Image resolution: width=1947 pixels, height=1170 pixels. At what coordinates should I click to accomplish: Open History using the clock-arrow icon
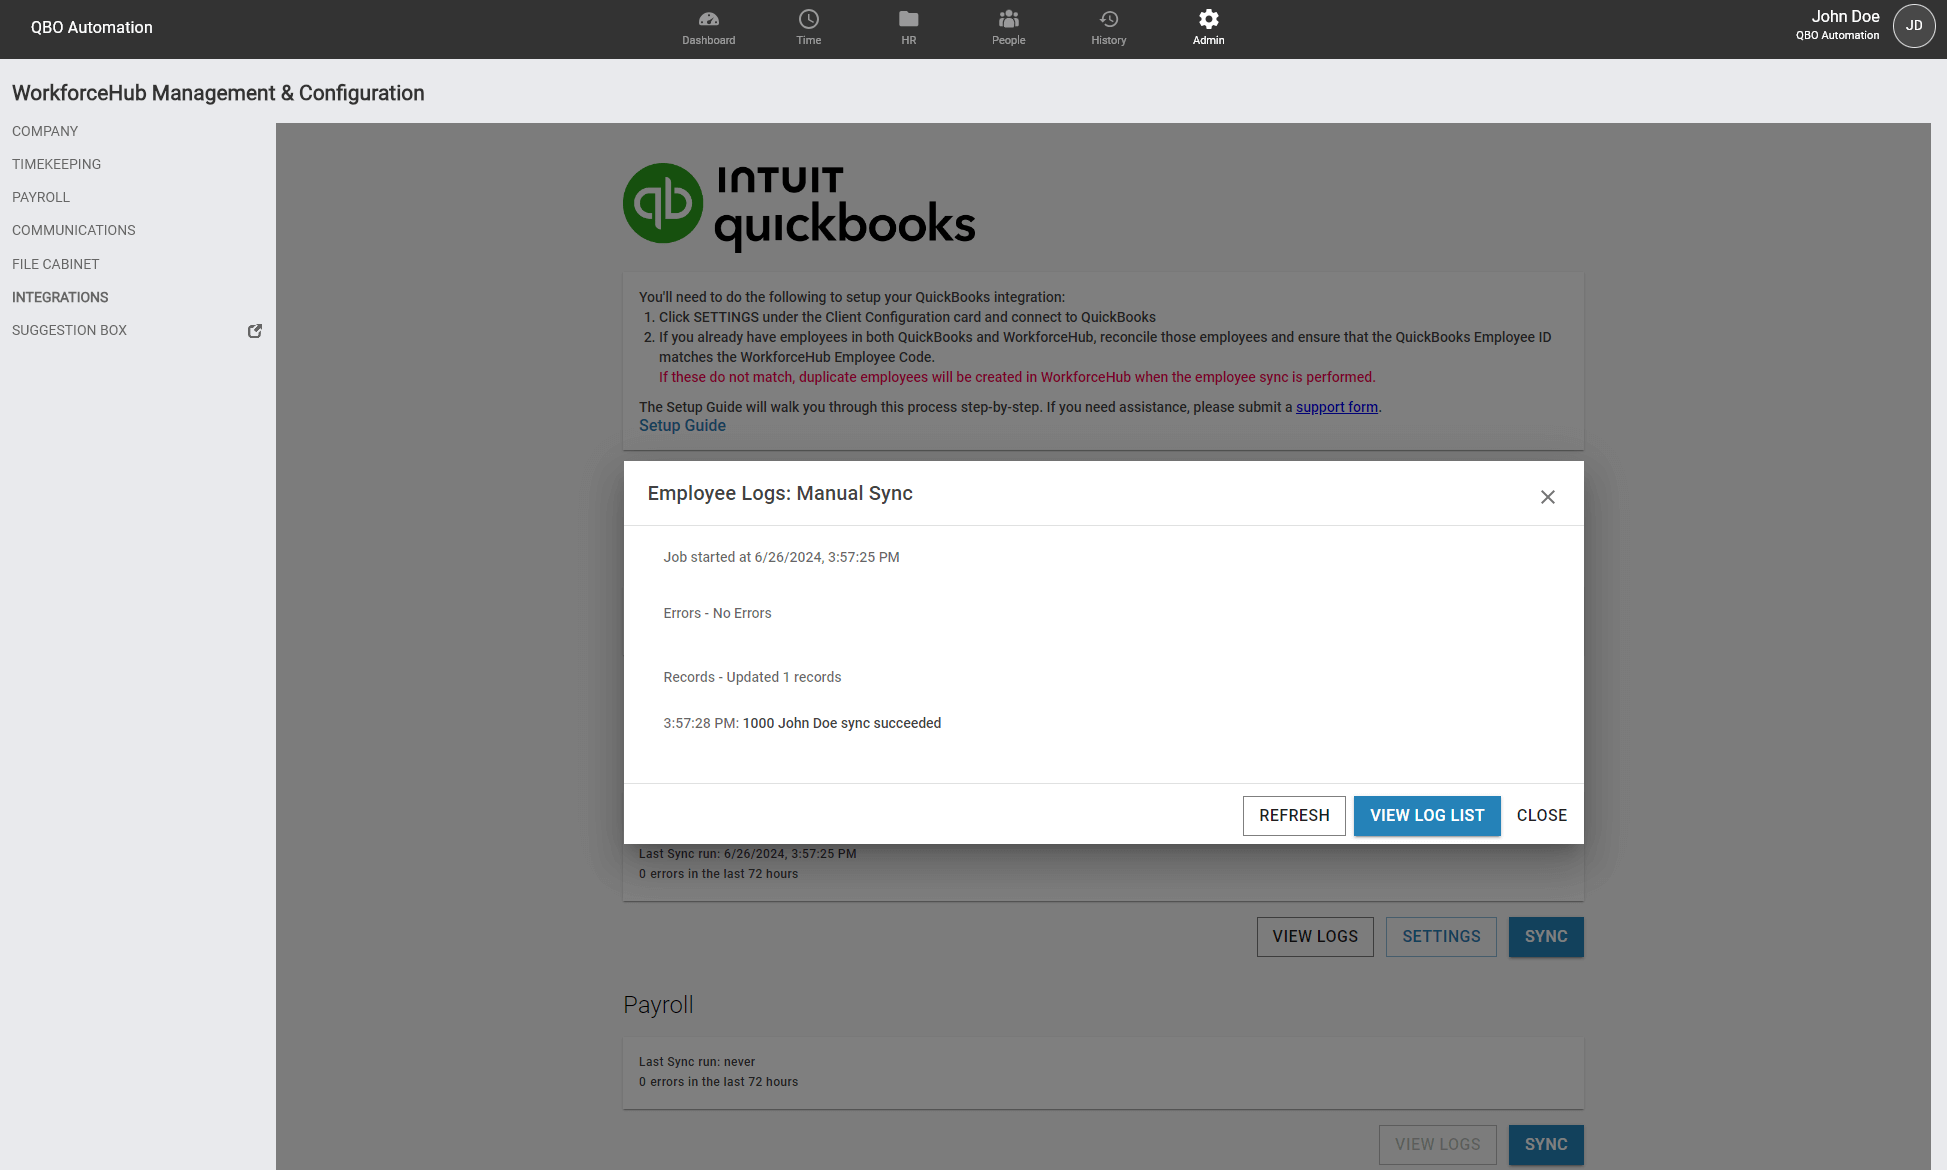tap(1108, 27)
